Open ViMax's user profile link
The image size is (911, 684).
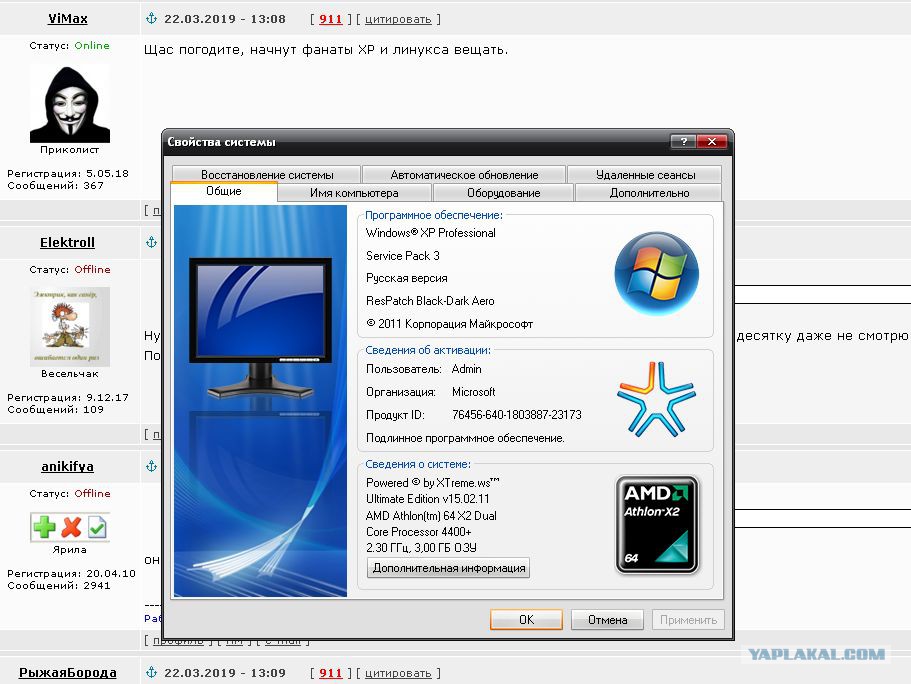[67, 19]
